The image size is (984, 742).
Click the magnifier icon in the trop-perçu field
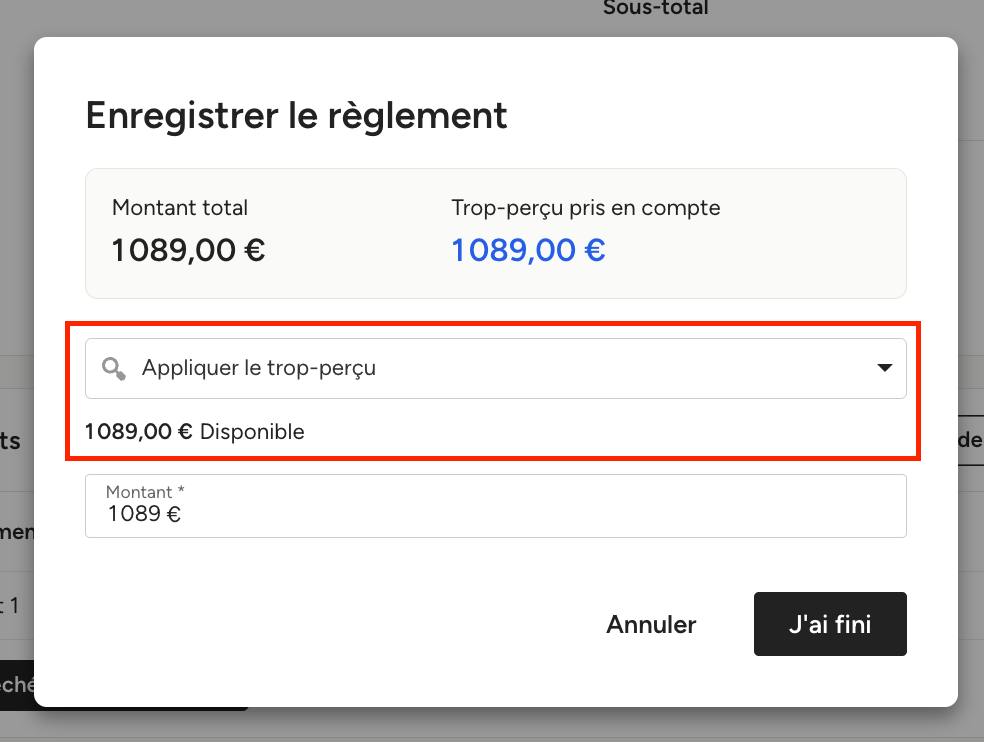tap(114, 368)
